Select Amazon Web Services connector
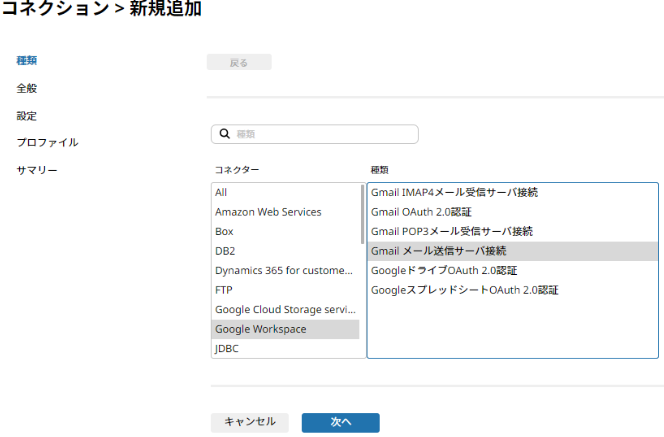Image resolution: width=664 pixels, height=437 pixels. [285, 212]
